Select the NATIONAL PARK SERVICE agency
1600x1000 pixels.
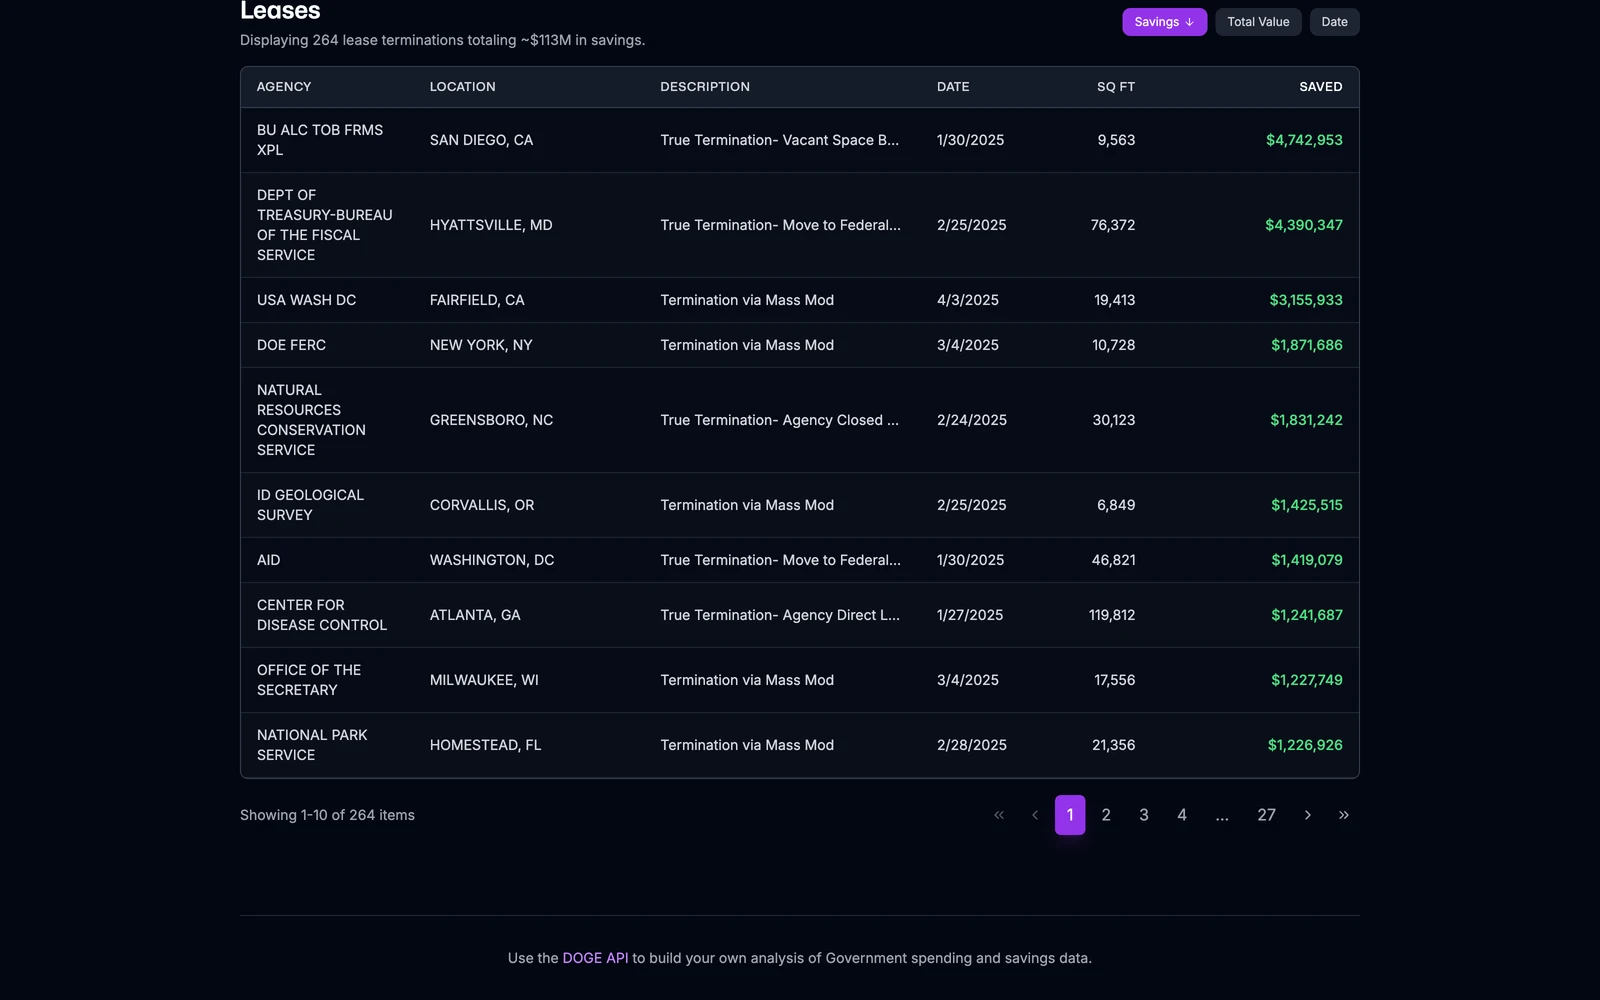pos(312,745)
